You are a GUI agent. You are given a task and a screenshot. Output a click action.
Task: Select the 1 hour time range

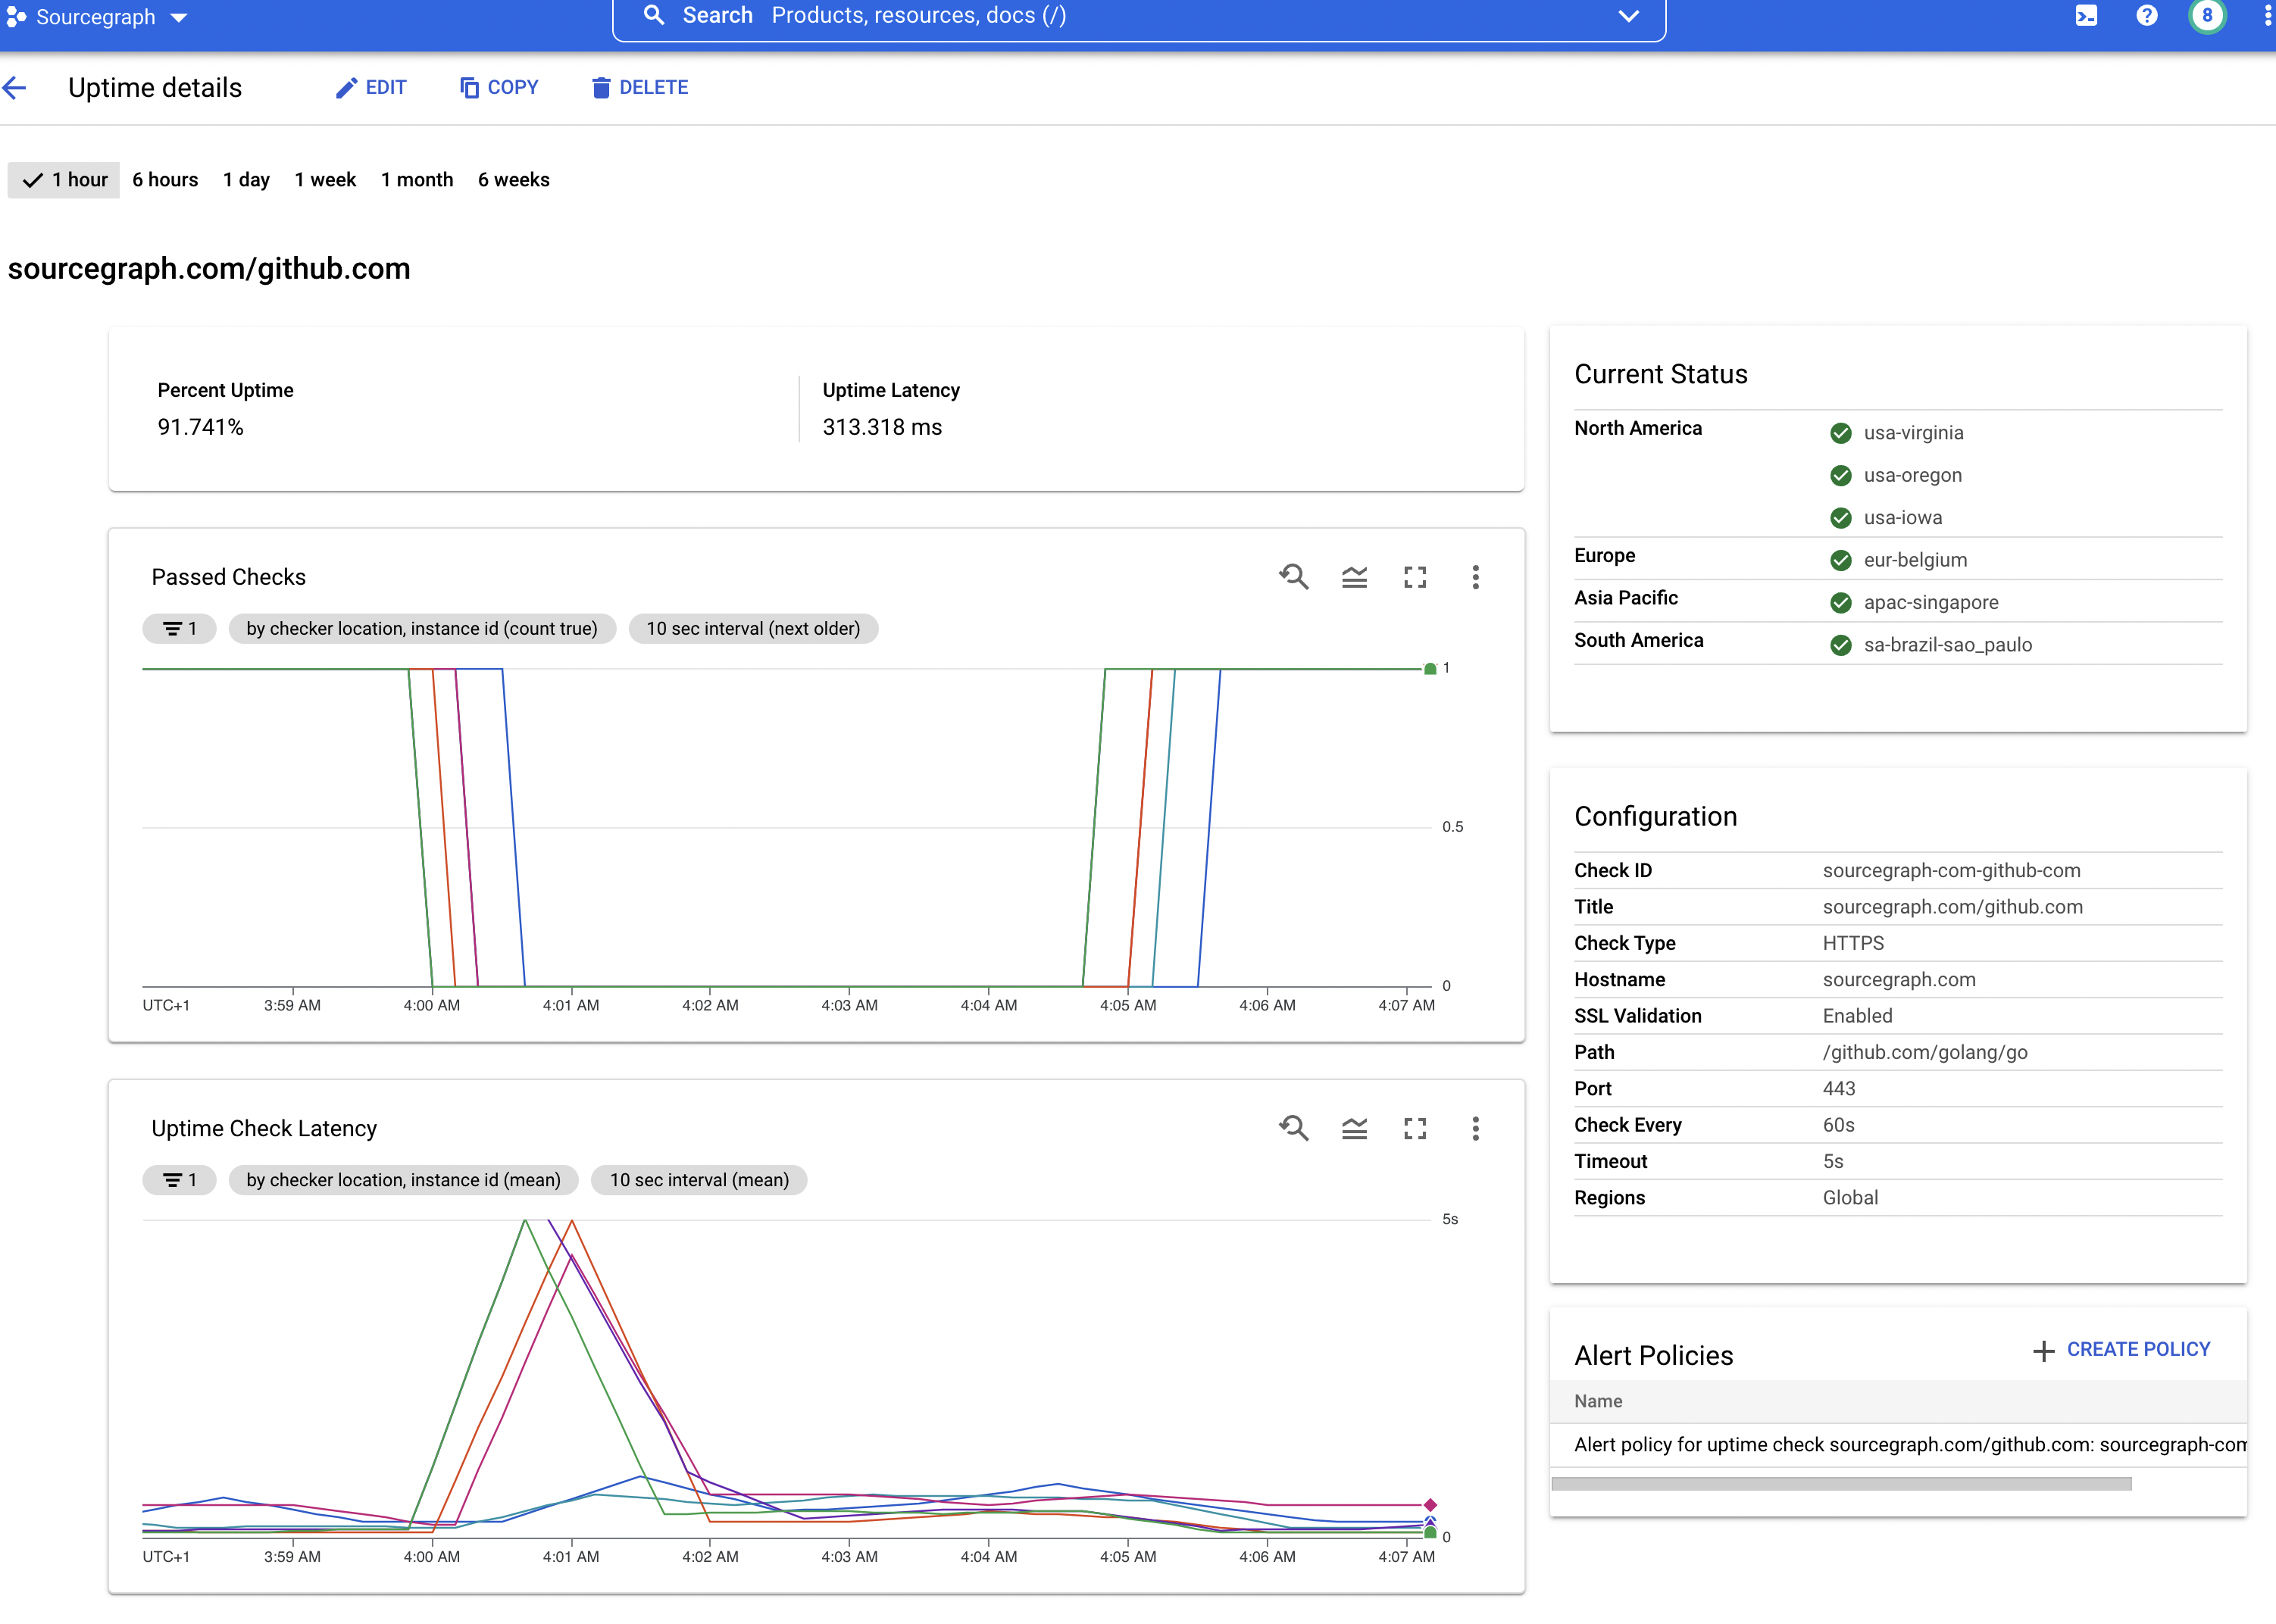tap(64, 180)
